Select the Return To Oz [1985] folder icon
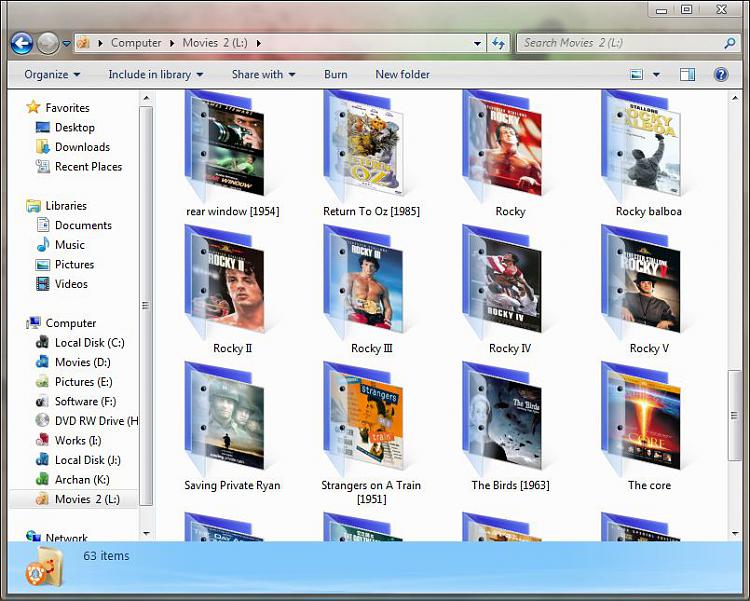Screen dimensions: 750x601 [363, 146]
